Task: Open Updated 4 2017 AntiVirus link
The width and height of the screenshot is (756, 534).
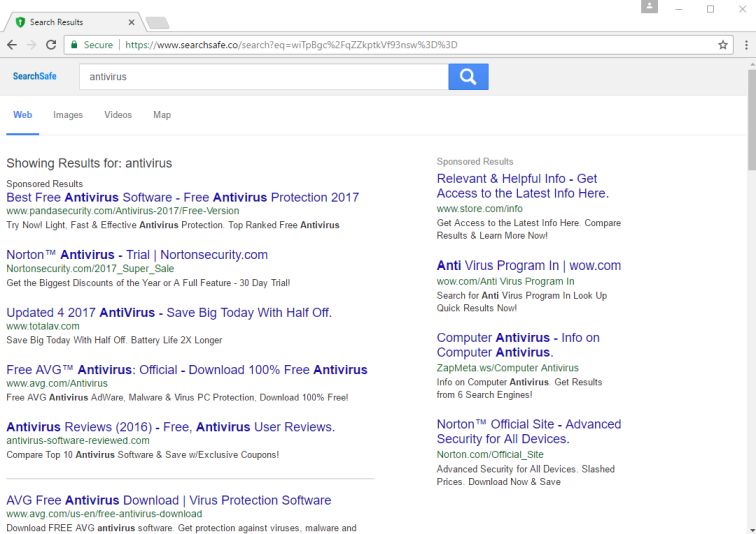Action: pyautogui.click(x=169, y=312)
